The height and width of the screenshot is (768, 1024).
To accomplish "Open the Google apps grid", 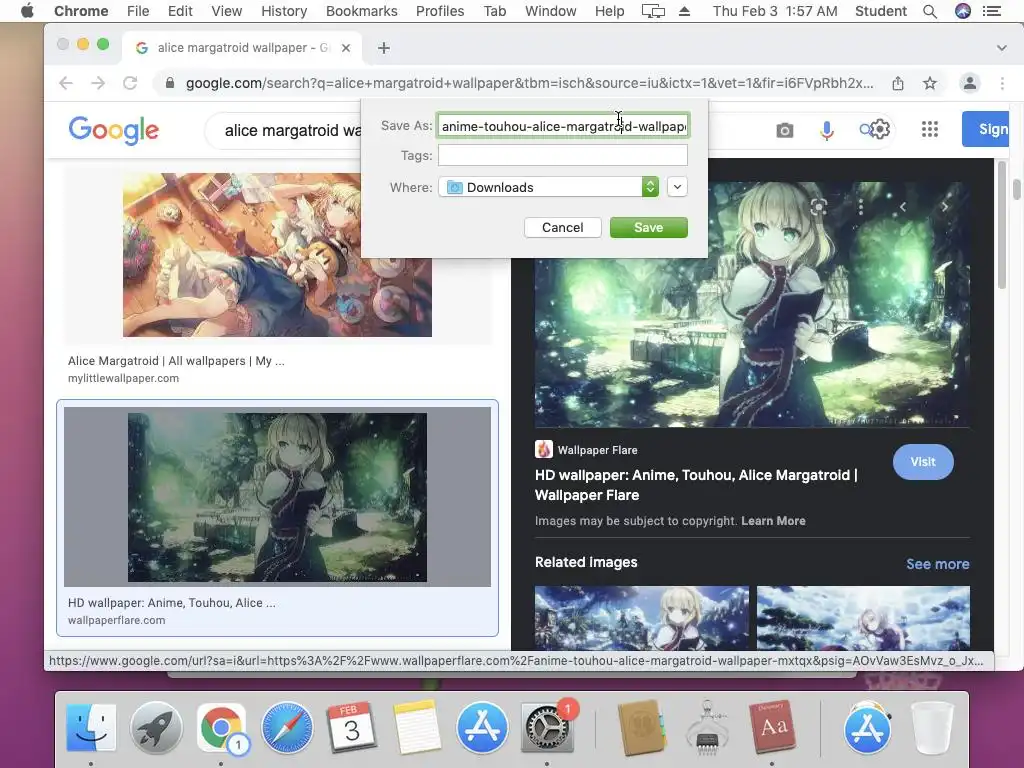I will tap(930, 129).
